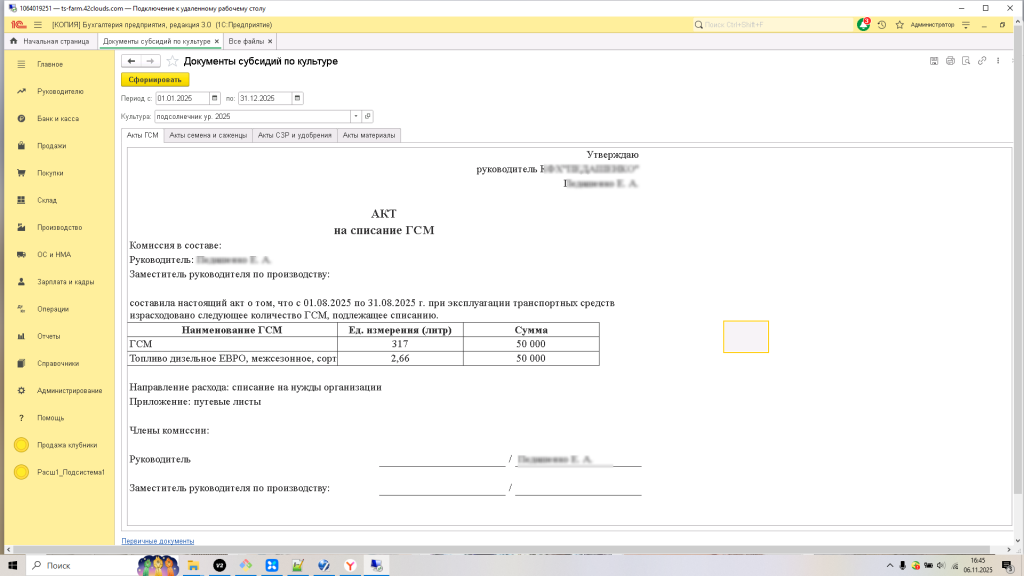This screenshot has width=1024, height=576.
Task: Click the Топливо дизельное ЕВРО table cell
Action: coord(232,359)
